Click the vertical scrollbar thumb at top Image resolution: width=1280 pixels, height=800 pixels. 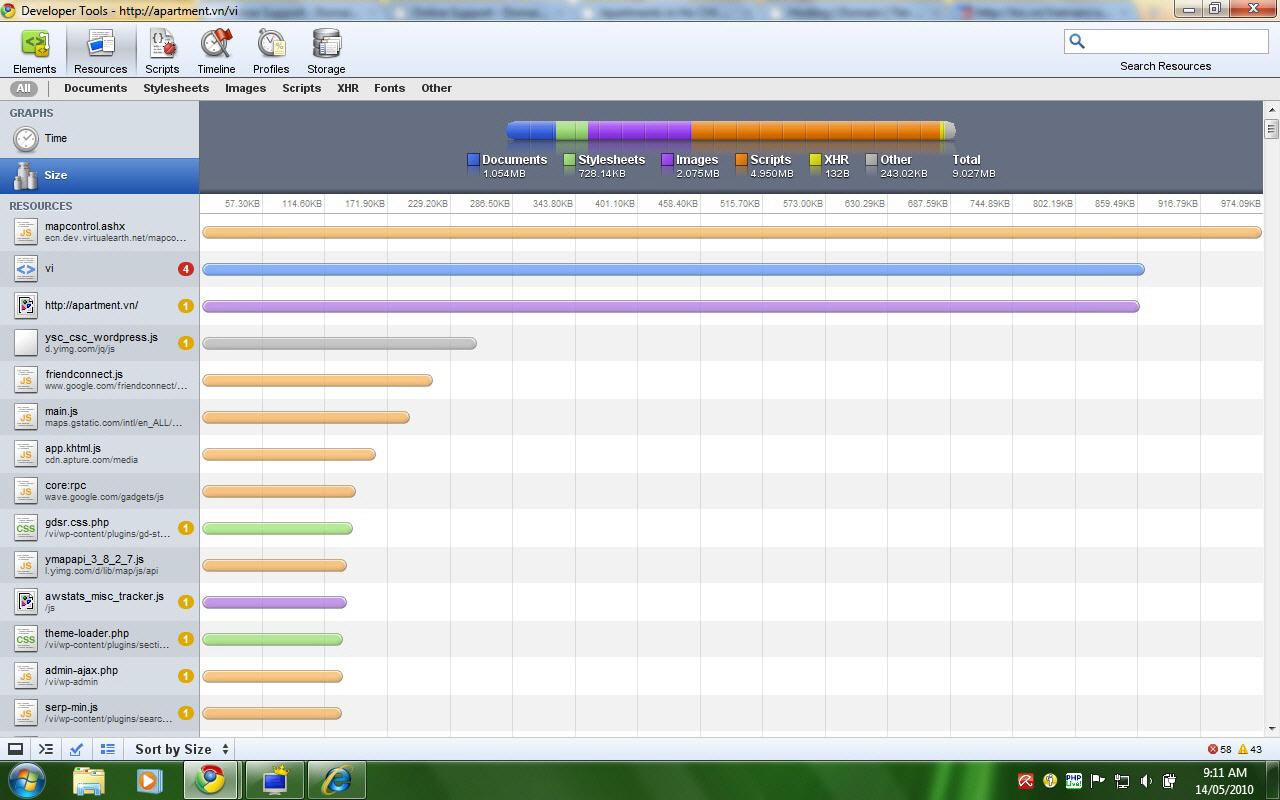(x=1272, y=129)
